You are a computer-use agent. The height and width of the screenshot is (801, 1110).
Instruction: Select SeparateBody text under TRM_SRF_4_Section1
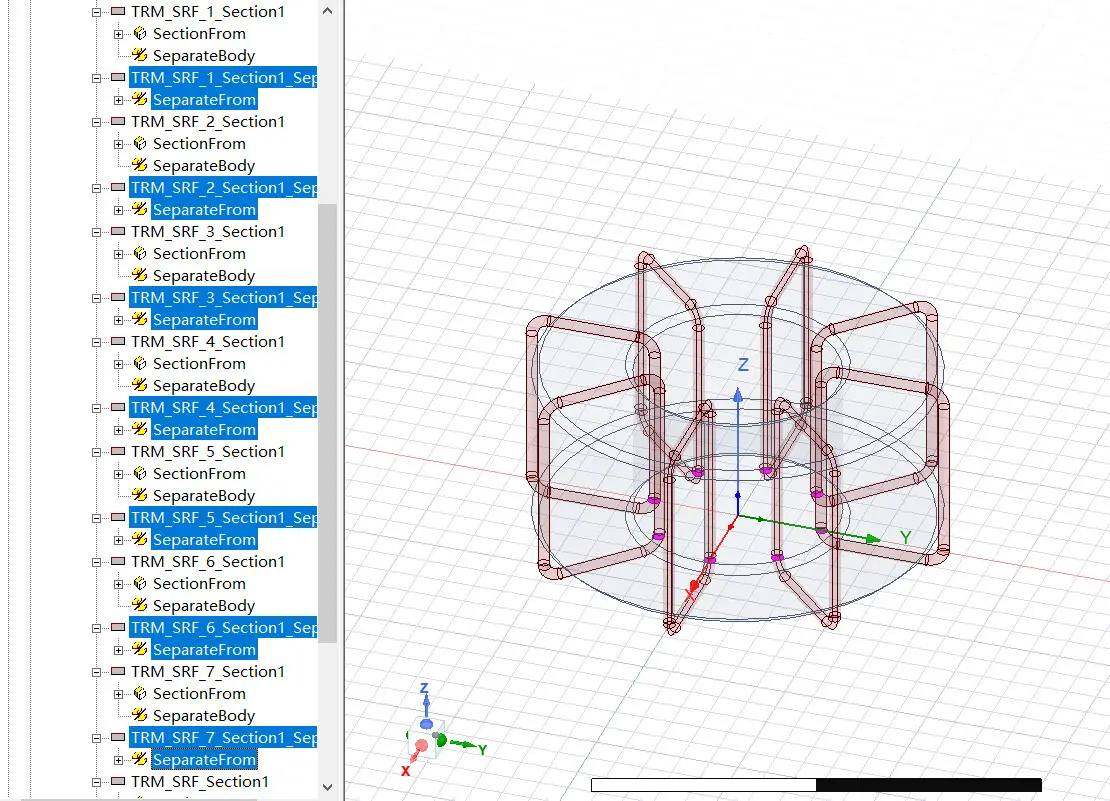point(204,386)
